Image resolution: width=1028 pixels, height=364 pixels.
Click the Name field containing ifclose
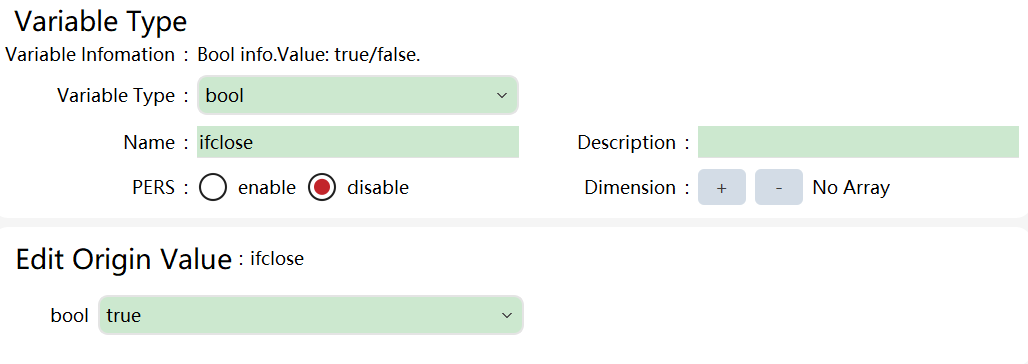click(x=358, y=142)
